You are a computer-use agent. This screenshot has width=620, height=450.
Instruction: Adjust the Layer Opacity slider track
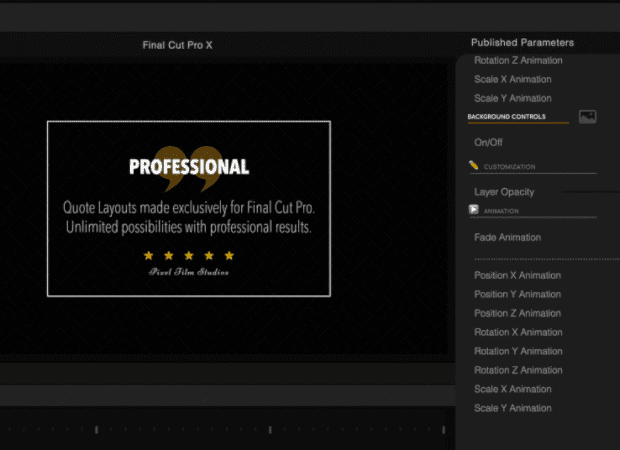[x=591, y=192]
